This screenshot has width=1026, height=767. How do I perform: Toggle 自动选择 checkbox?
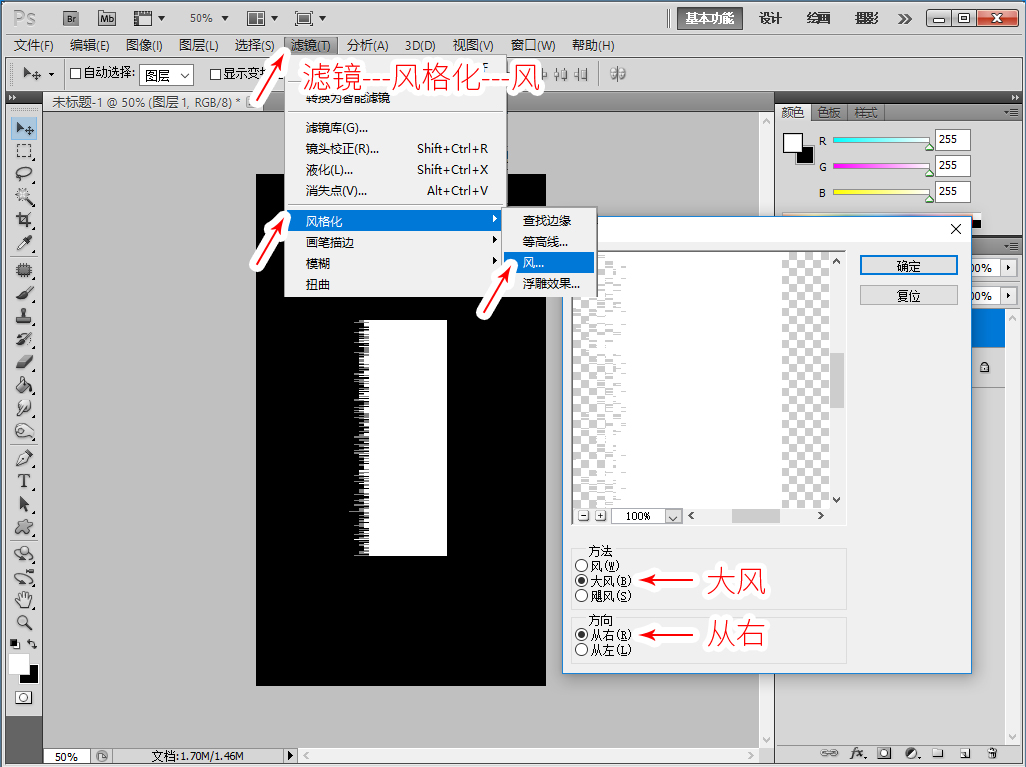point(75,73)
